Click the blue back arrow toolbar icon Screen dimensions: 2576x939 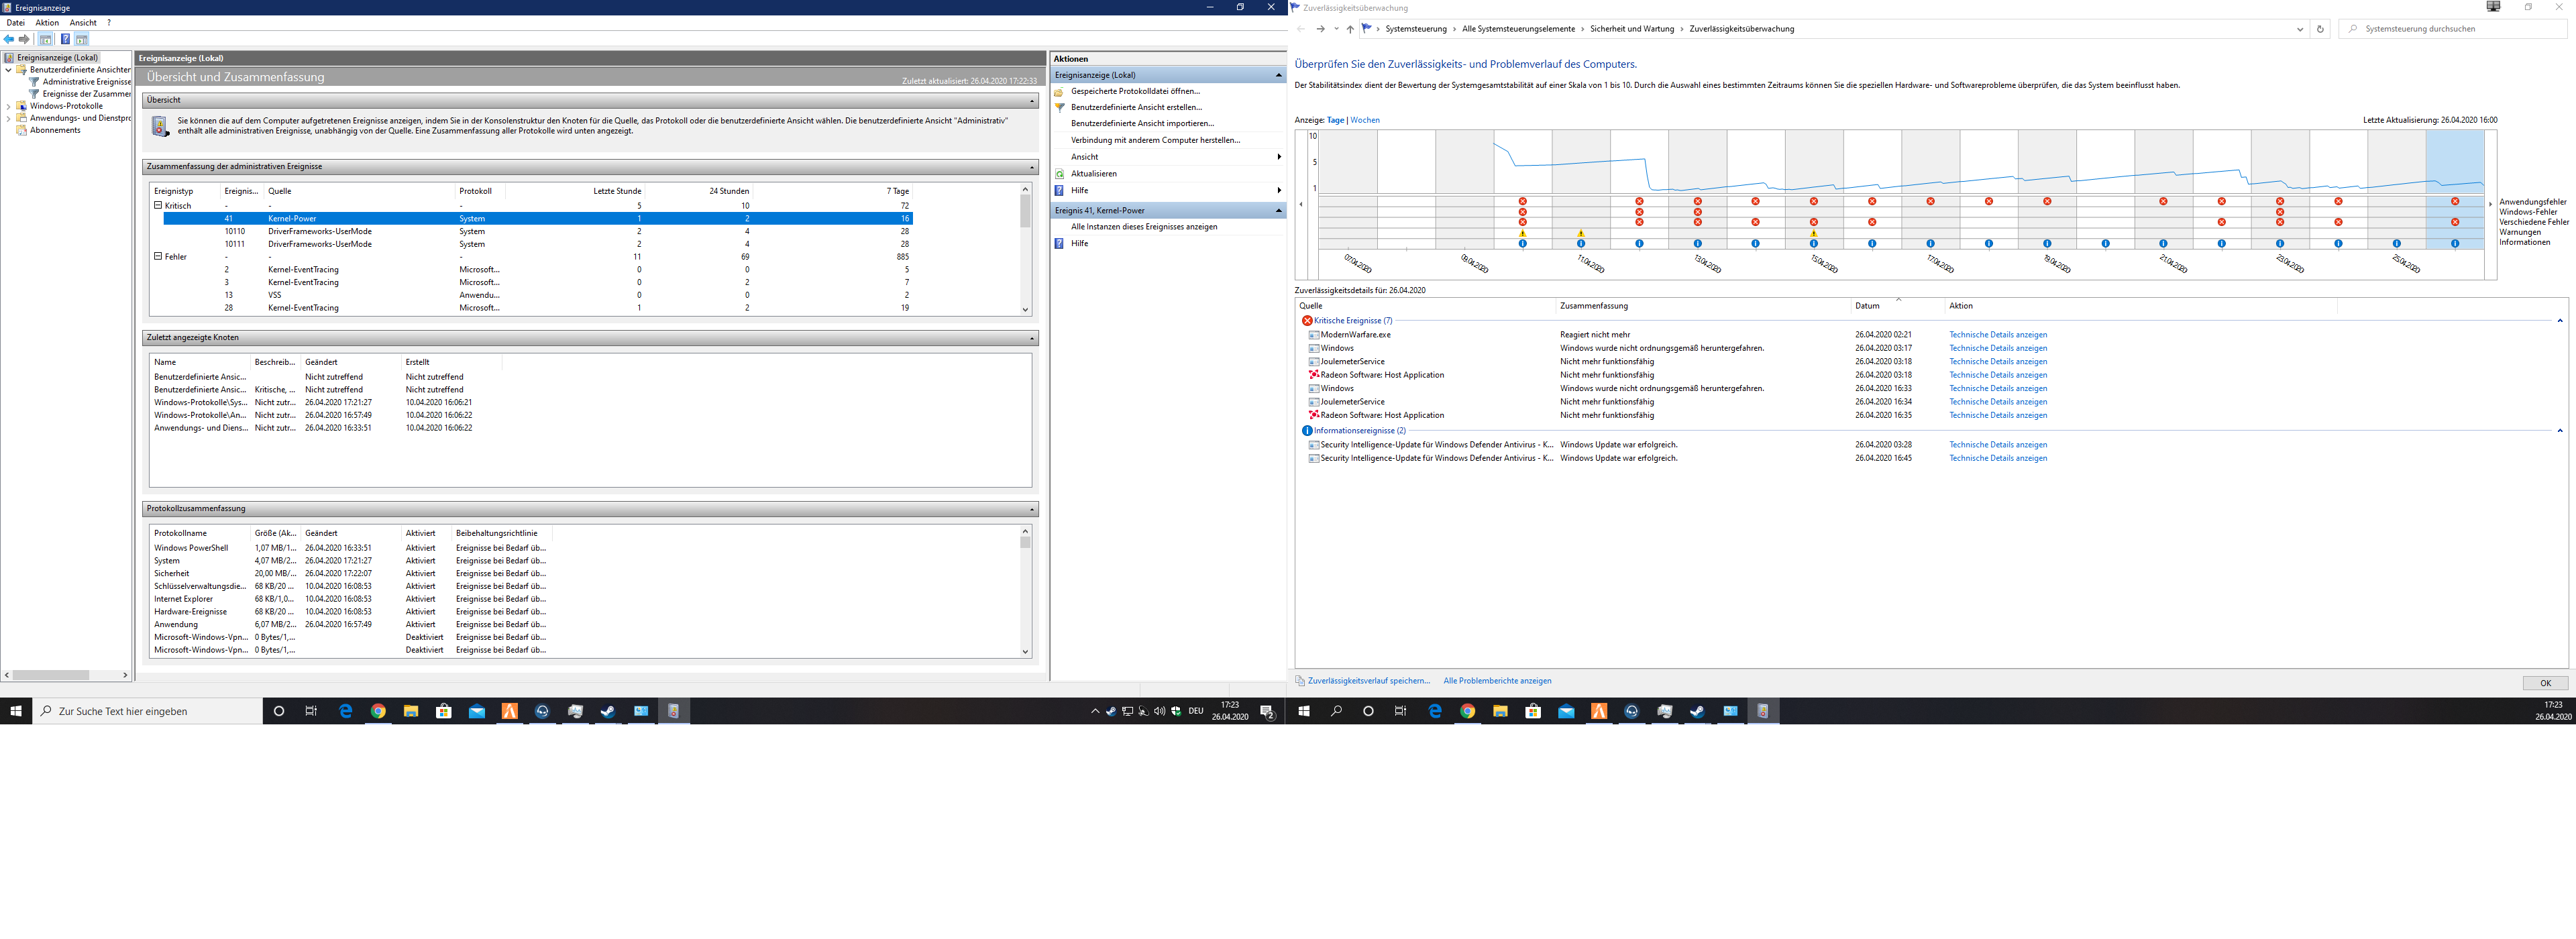pos(9,39)
